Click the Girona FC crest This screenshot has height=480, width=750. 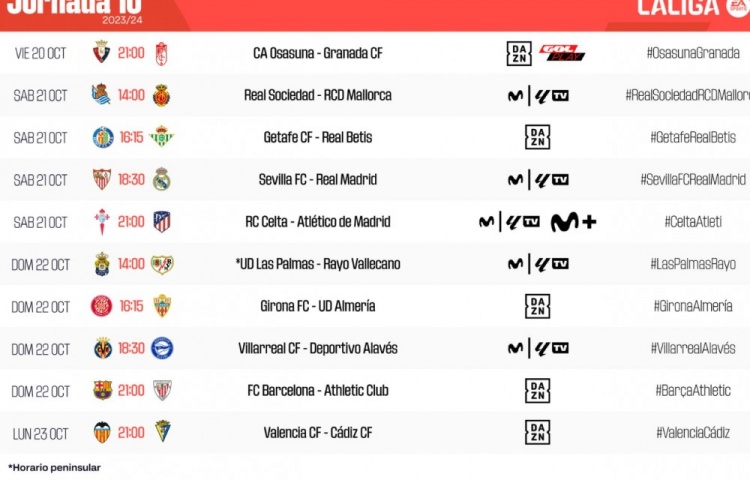[x=101, y=306]
